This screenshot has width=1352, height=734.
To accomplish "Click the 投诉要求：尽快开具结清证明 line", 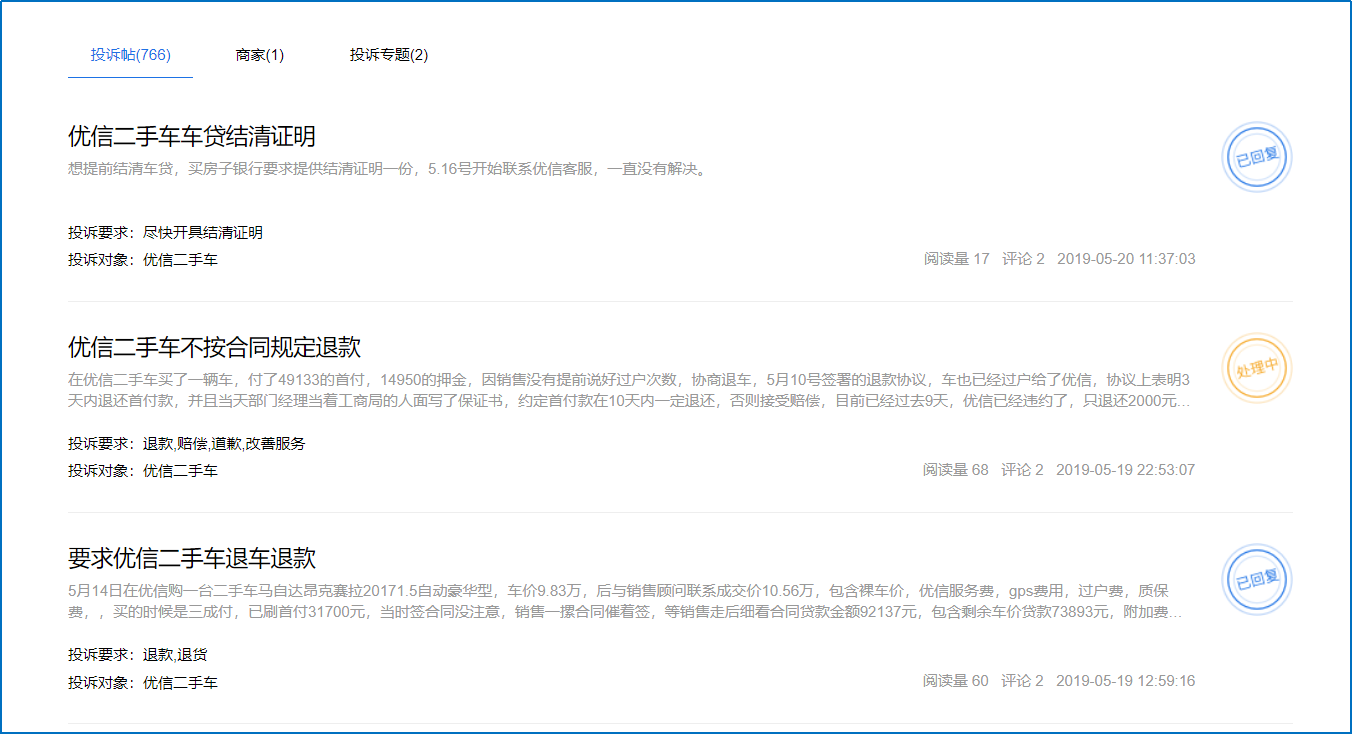I will click(166, 233).
